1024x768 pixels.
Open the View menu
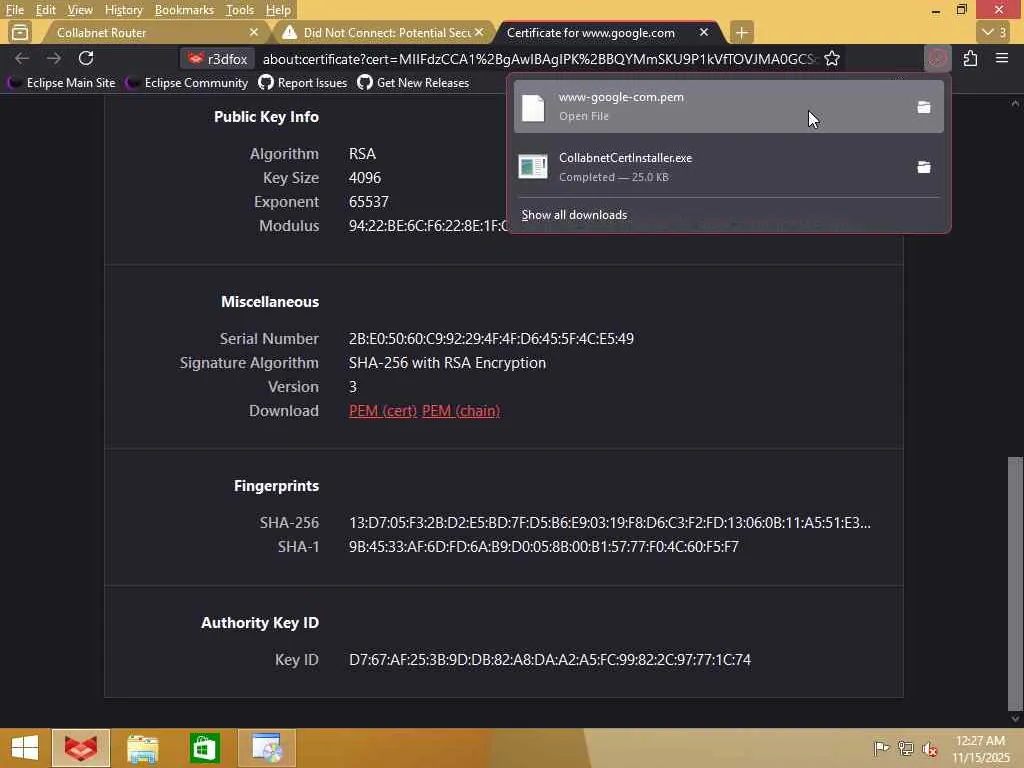pos(80,10)
